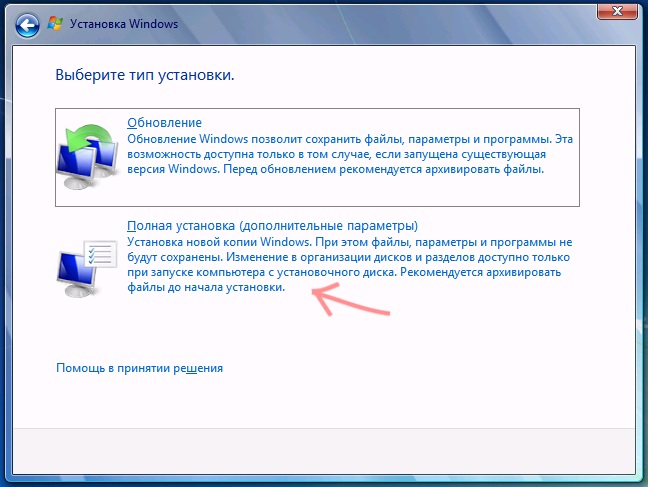648x487 pixels.
Task: Click the Windows flag logo in title bar
Action: [55, 24]
